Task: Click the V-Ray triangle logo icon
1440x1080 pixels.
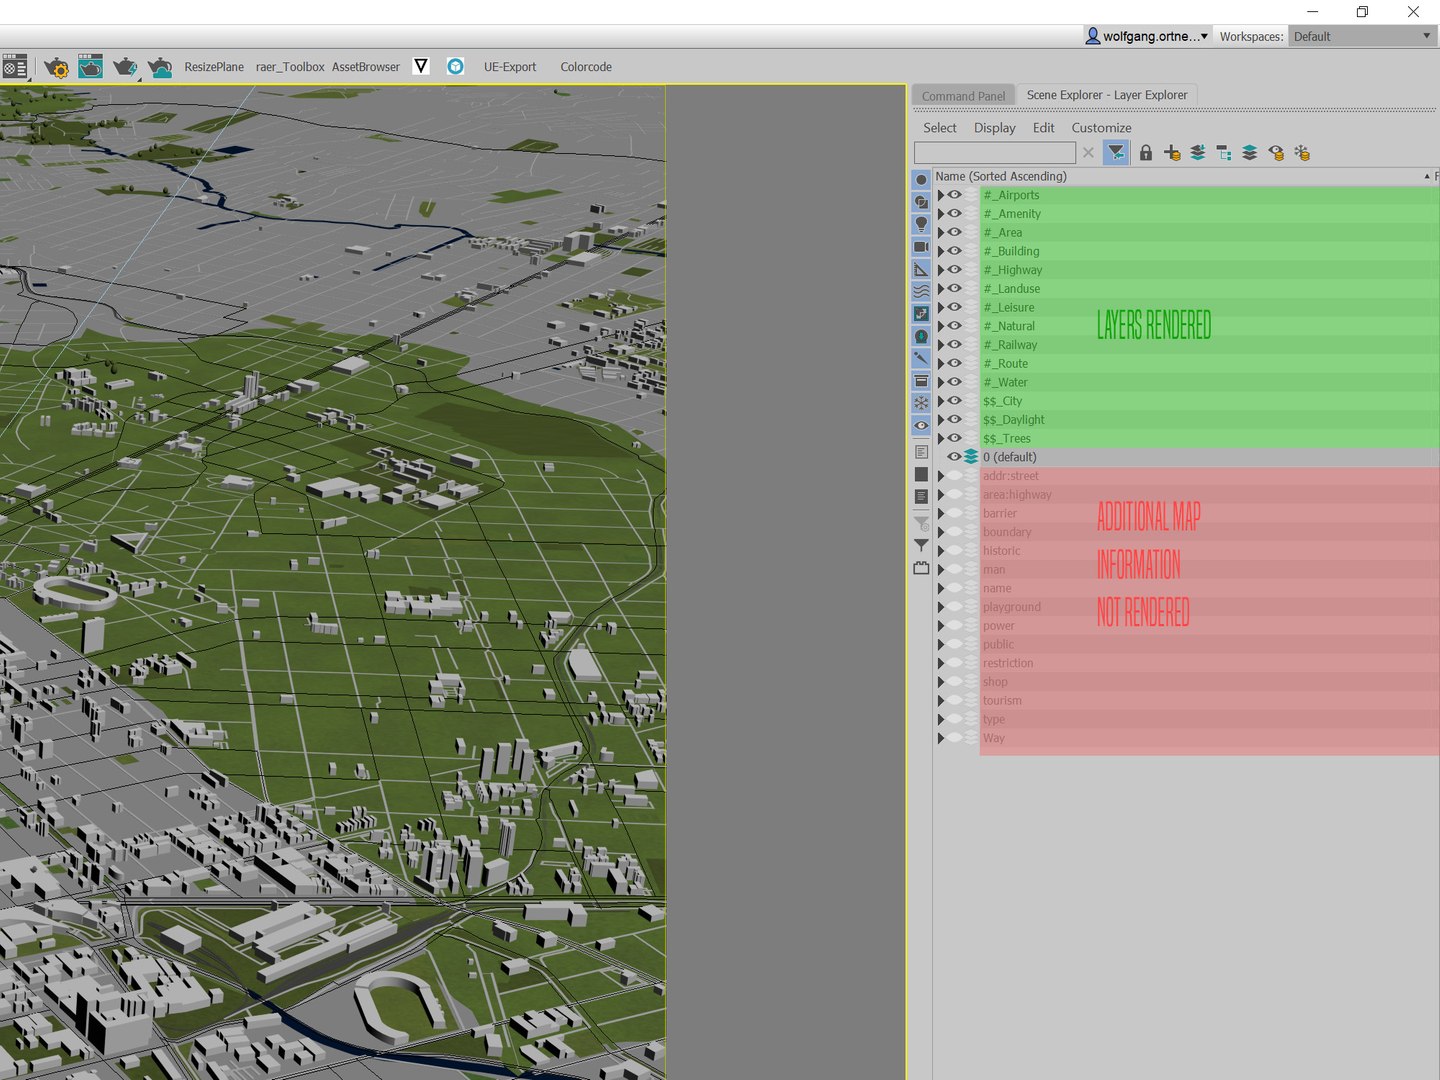Action: pyautogui.click(x=421, y=66)
